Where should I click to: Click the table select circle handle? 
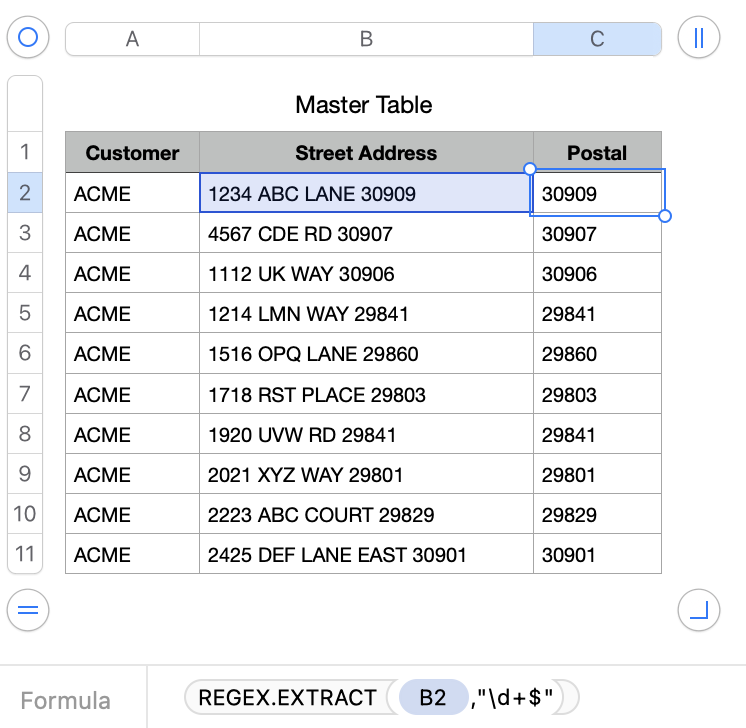pyautogui.click(x=28, y=38)
